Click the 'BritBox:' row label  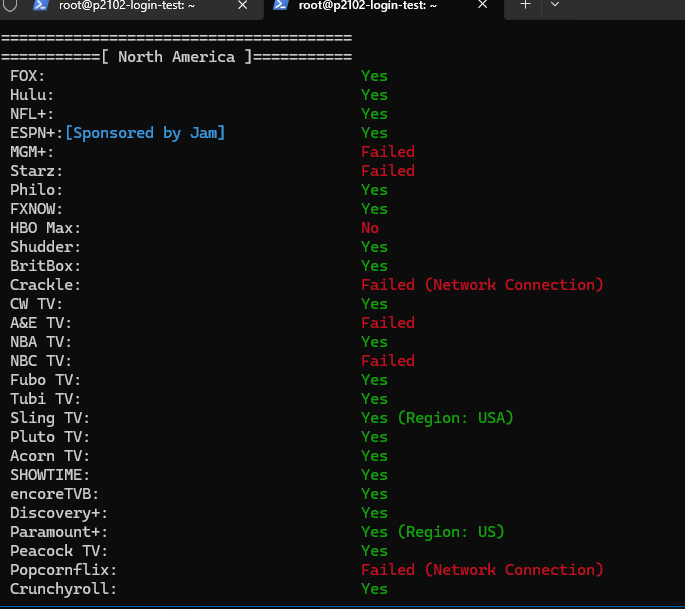point(45,266)
